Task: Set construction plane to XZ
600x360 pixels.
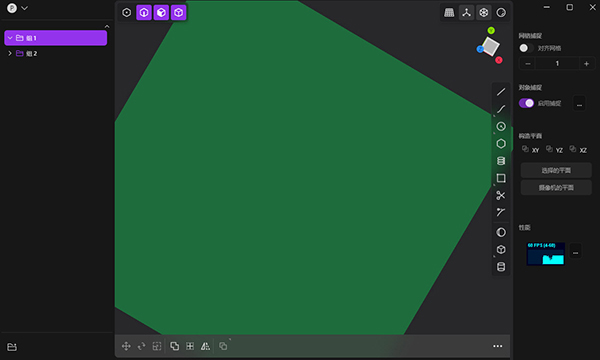Action: pos(578,150)
